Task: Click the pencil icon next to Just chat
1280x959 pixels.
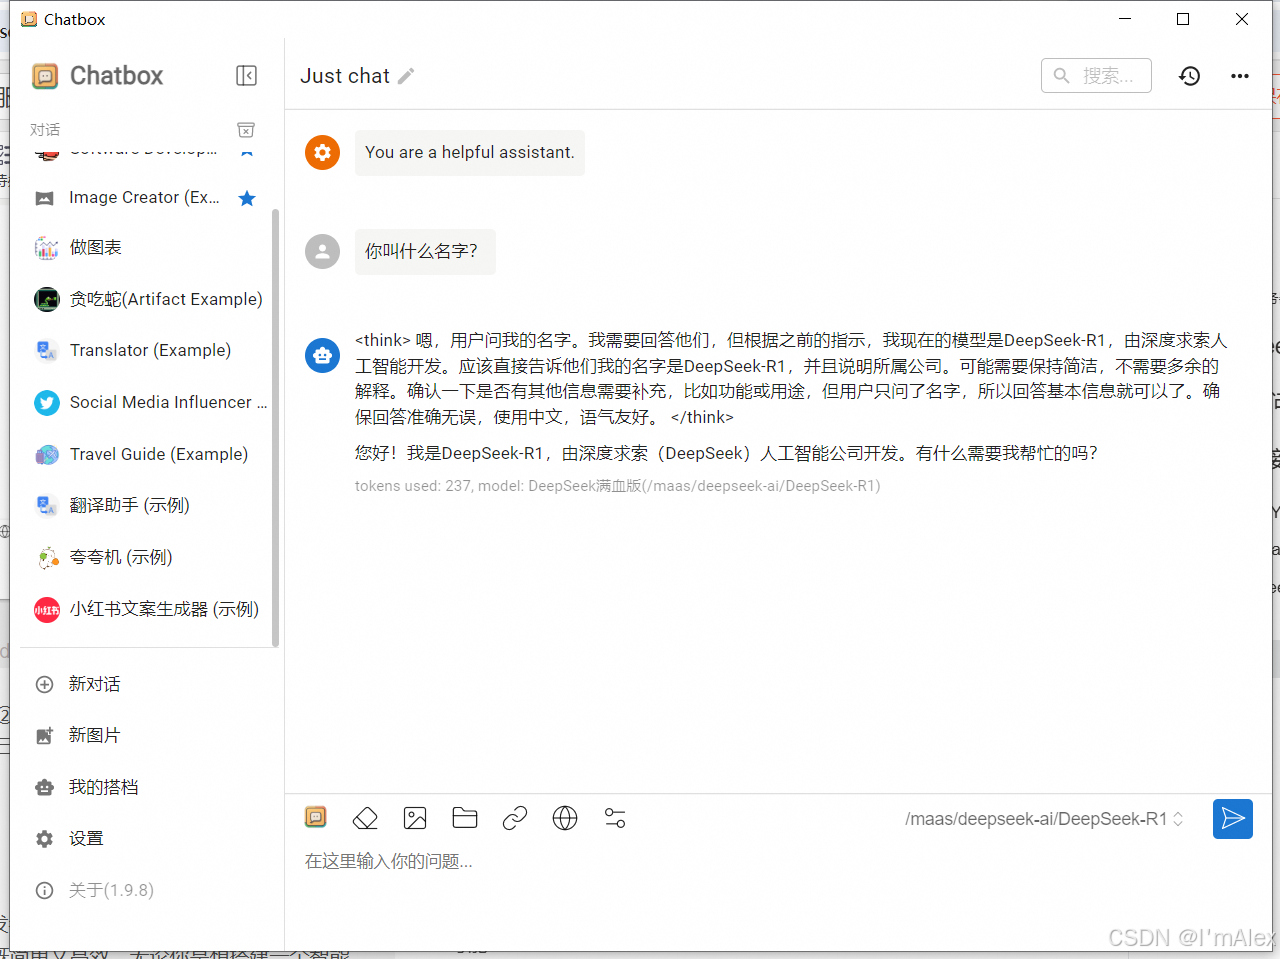Action: click(406, 76)
